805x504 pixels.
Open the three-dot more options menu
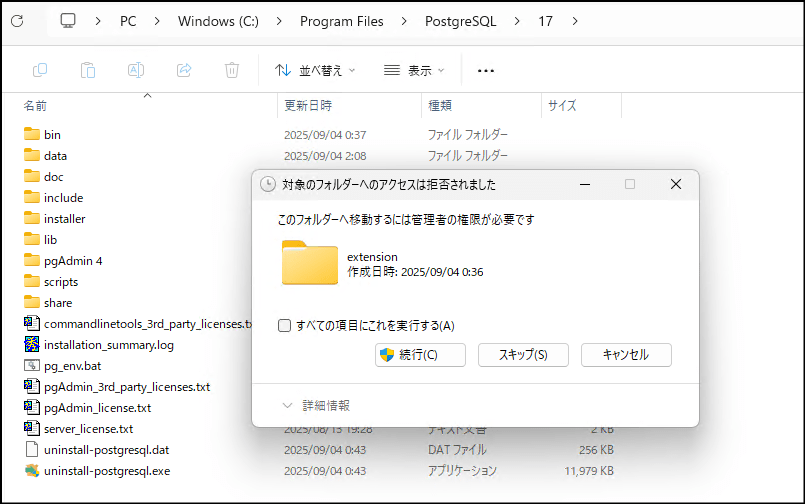(486, 70)
